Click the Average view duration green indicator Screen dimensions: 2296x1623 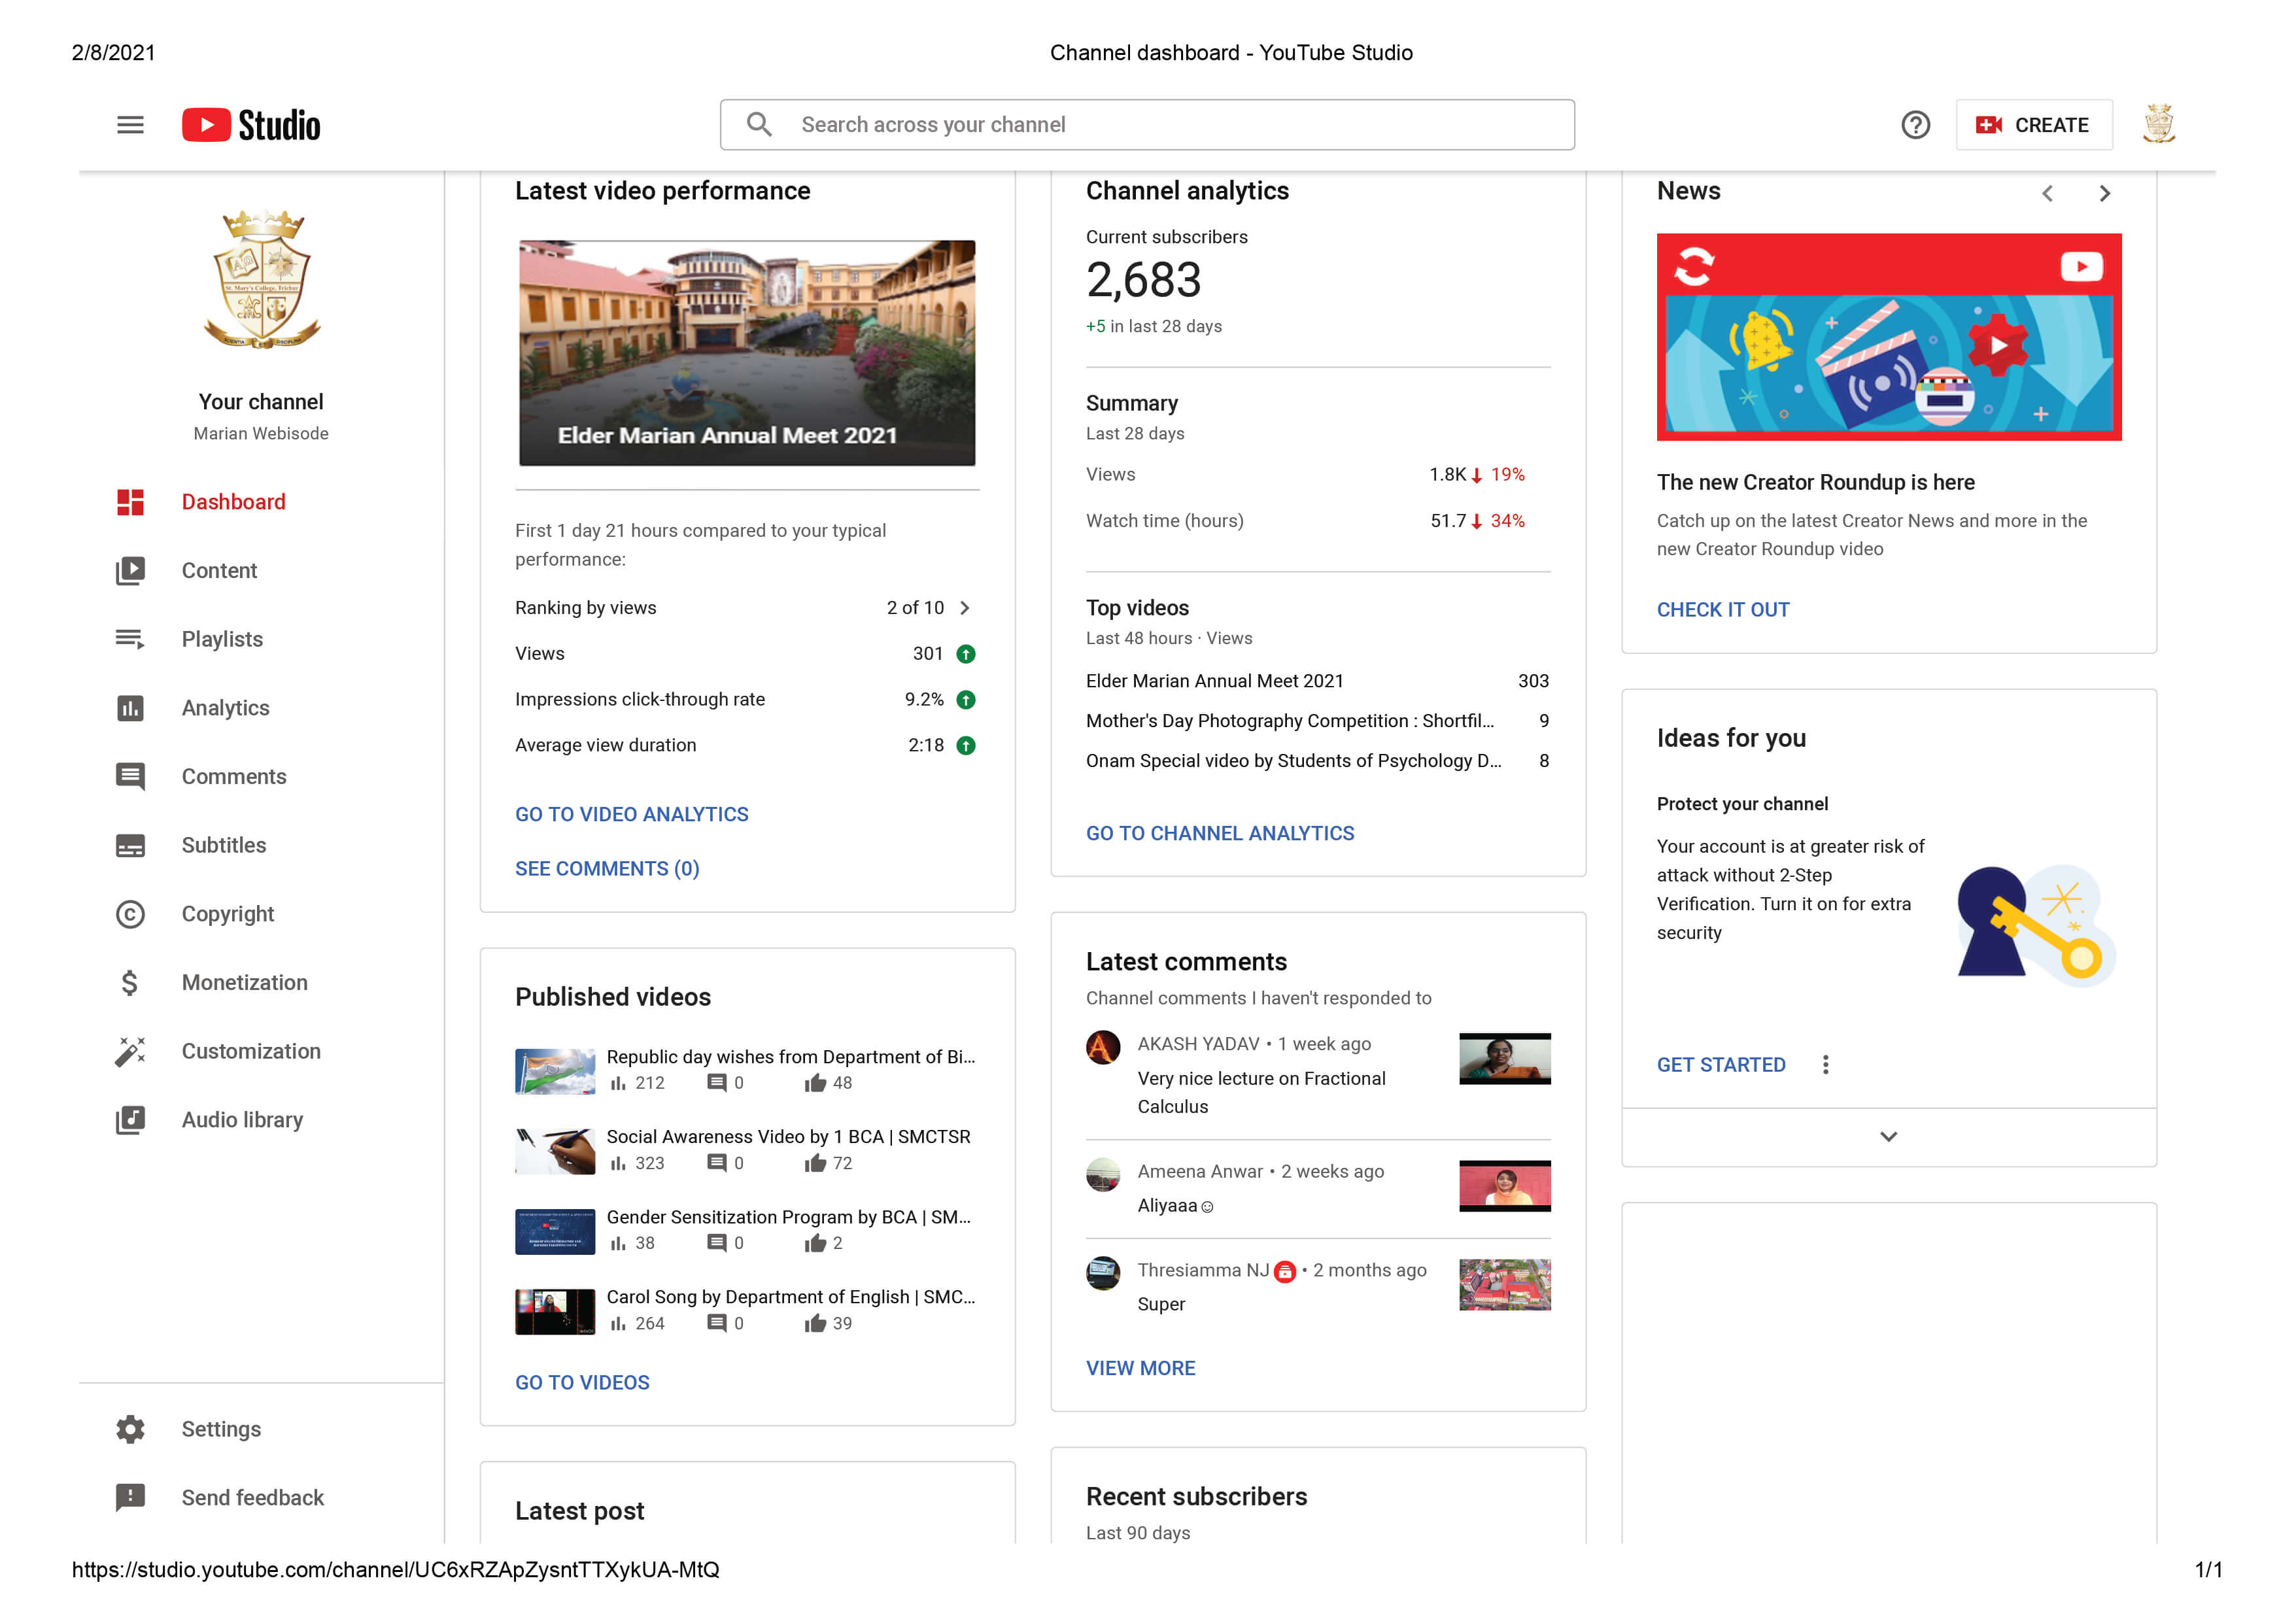tap(965, 746)
